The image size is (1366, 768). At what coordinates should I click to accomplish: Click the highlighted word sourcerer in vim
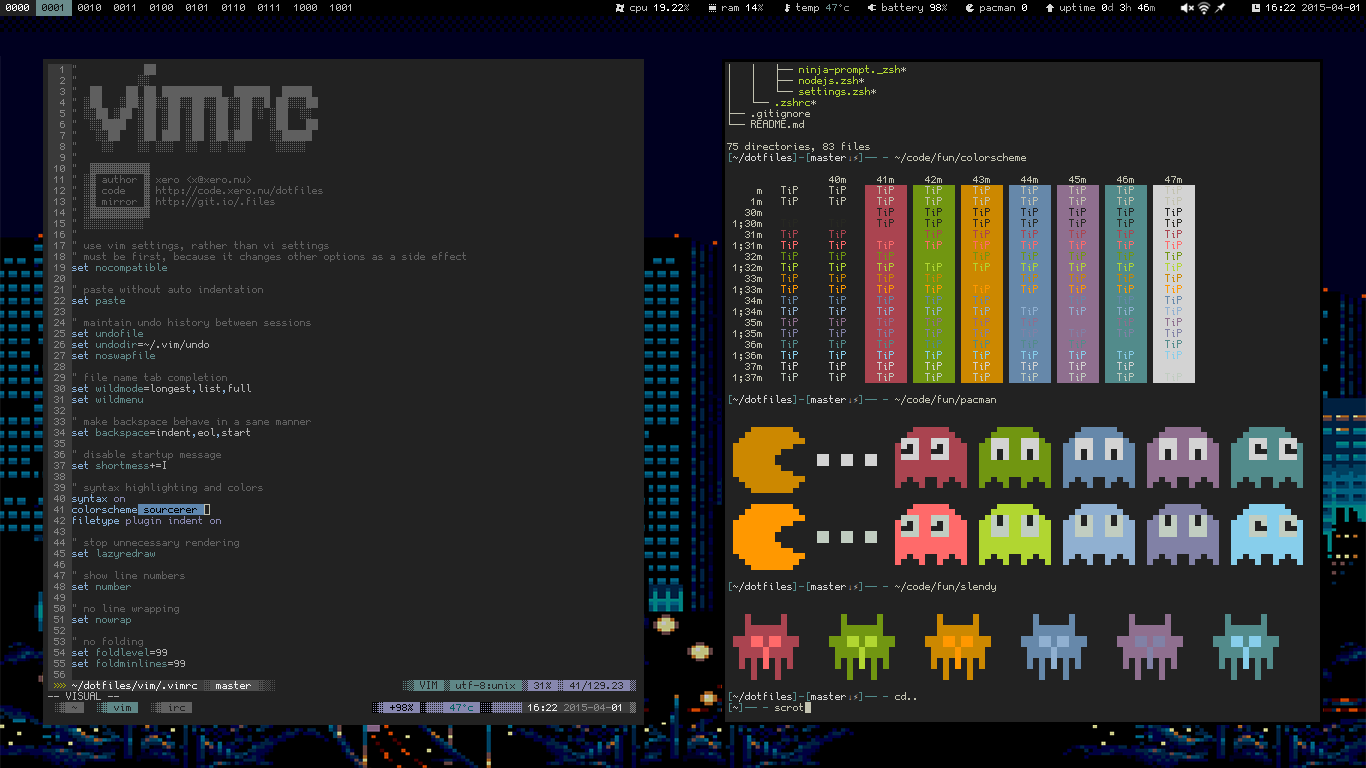tap(170, 510)
